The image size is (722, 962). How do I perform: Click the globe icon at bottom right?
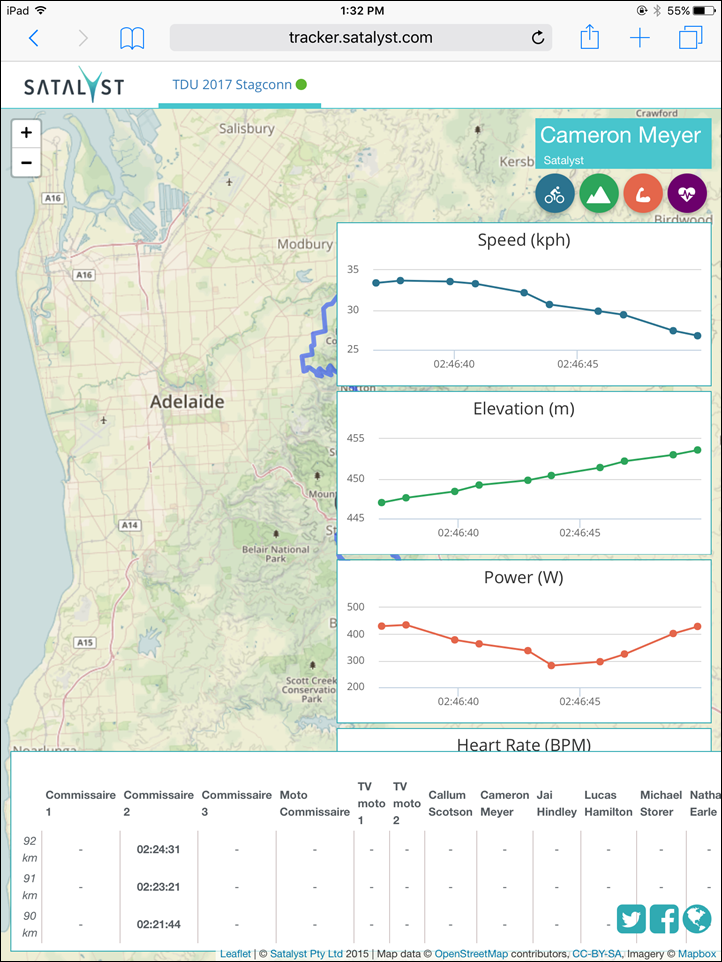click(x=697, y=919)
